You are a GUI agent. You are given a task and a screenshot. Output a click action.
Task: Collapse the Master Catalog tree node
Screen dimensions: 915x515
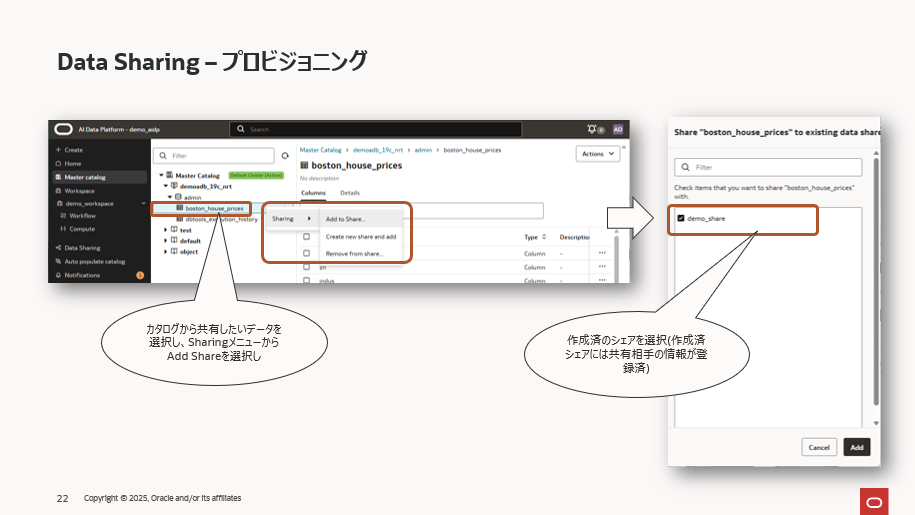(162, 175)
